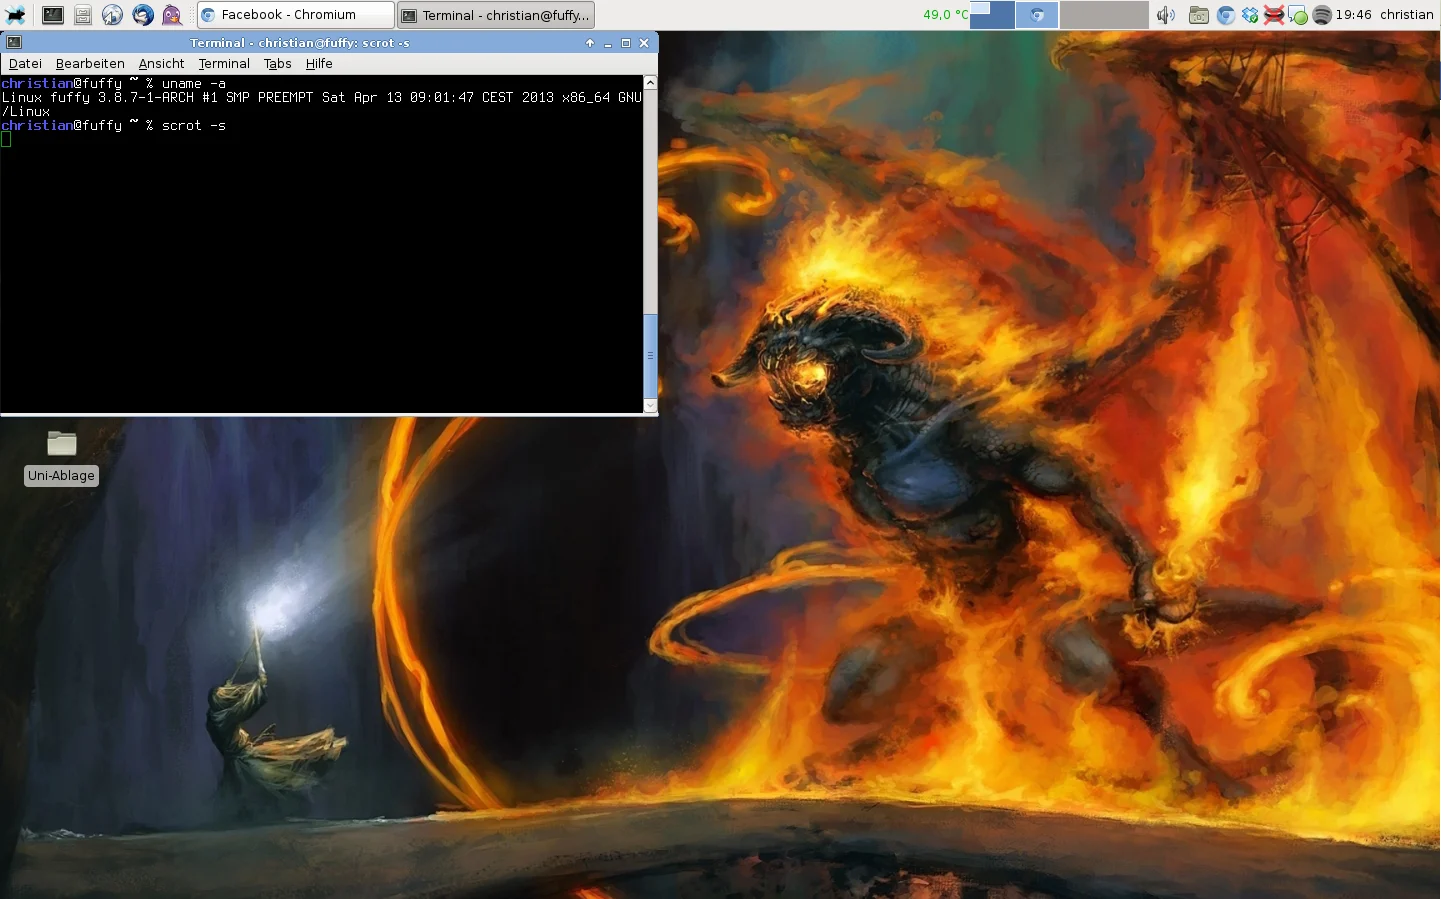Click the terminal scrollbar thumb
This screenshot has width=1441, height=899.
tap(650, 355)
